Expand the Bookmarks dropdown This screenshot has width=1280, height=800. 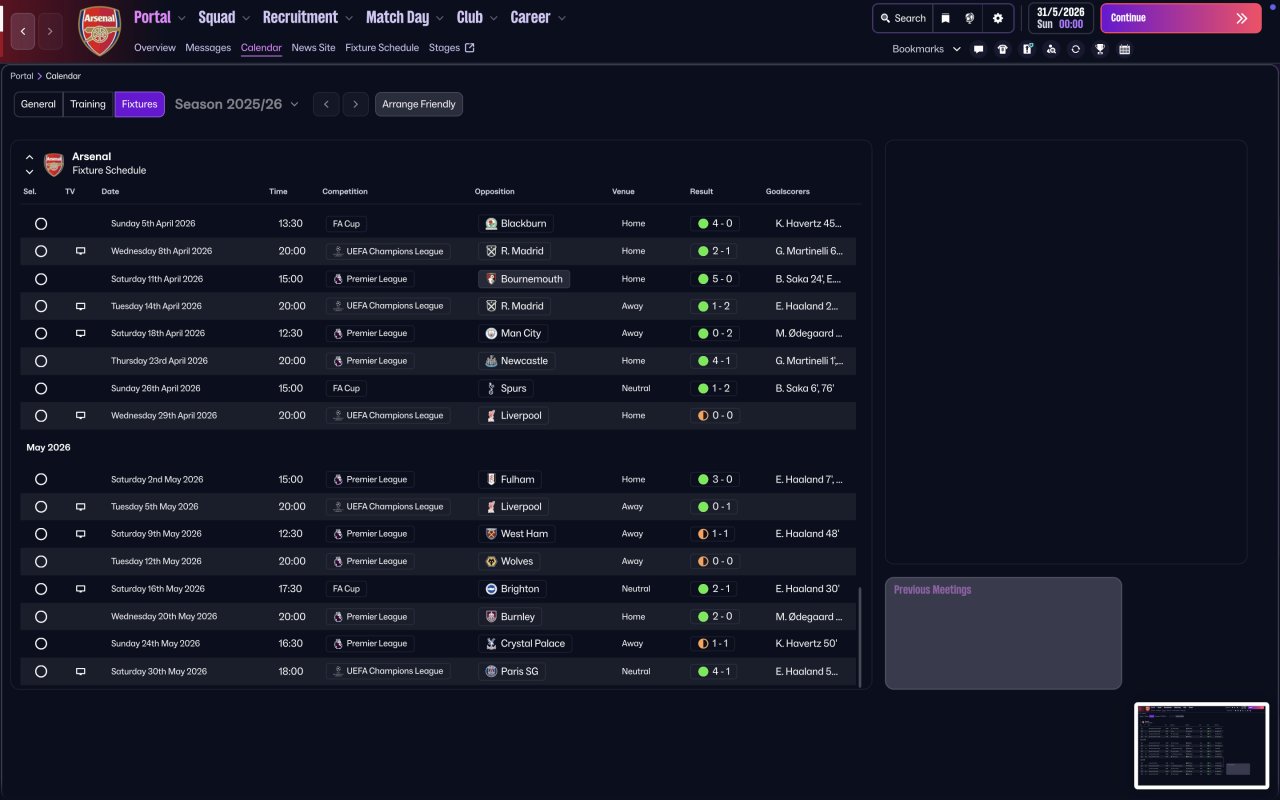[926, 49]
